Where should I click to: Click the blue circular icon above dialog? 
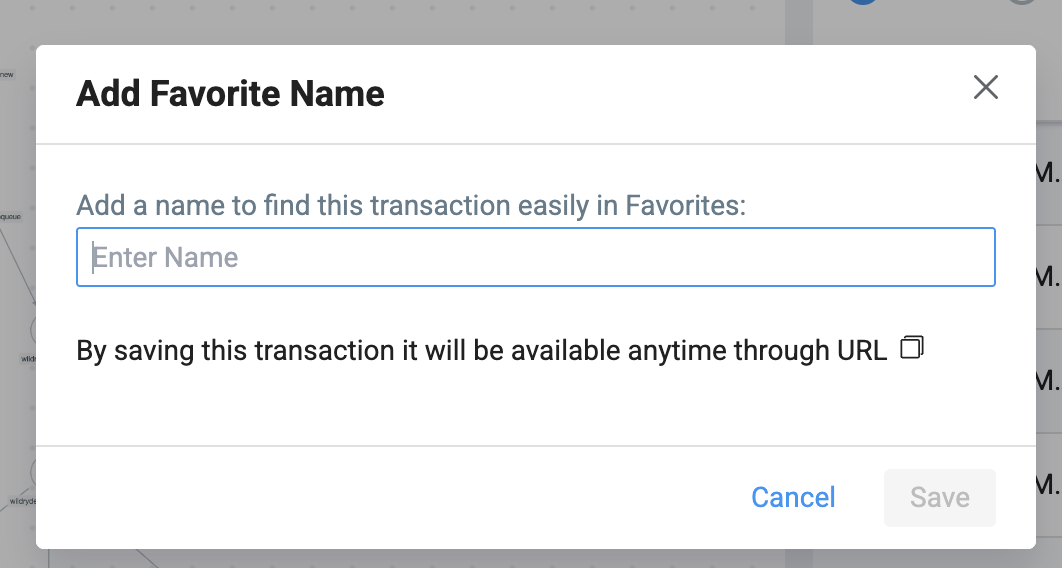pyautogui.click(x=863, y=2)
